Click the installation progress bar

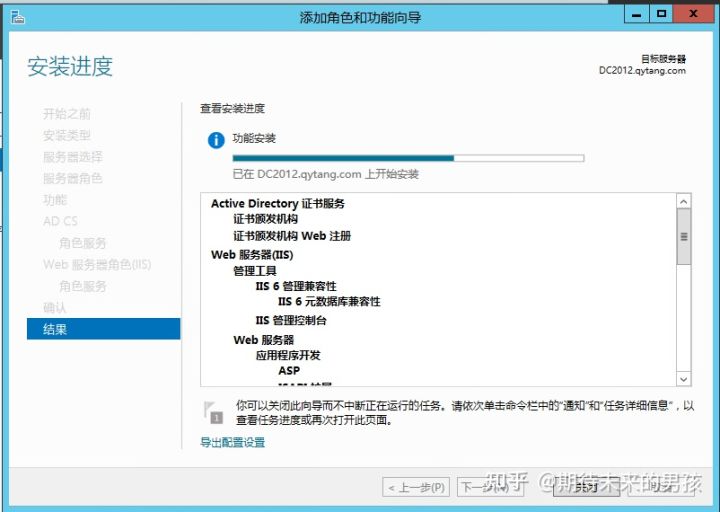coord(408,158)
